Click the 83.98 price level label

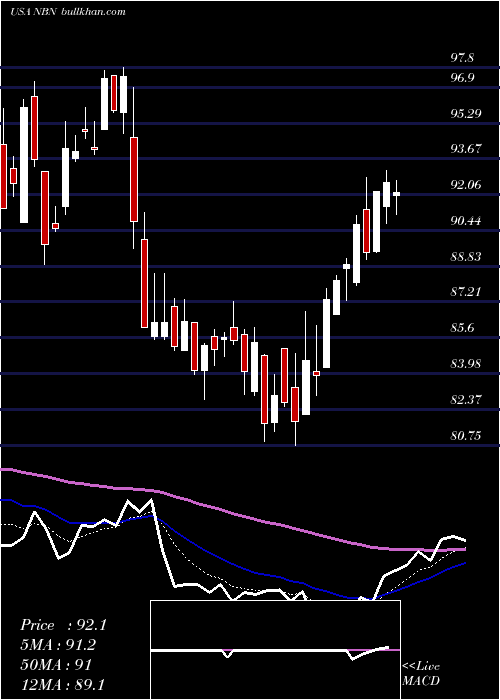tap(465, 364)
